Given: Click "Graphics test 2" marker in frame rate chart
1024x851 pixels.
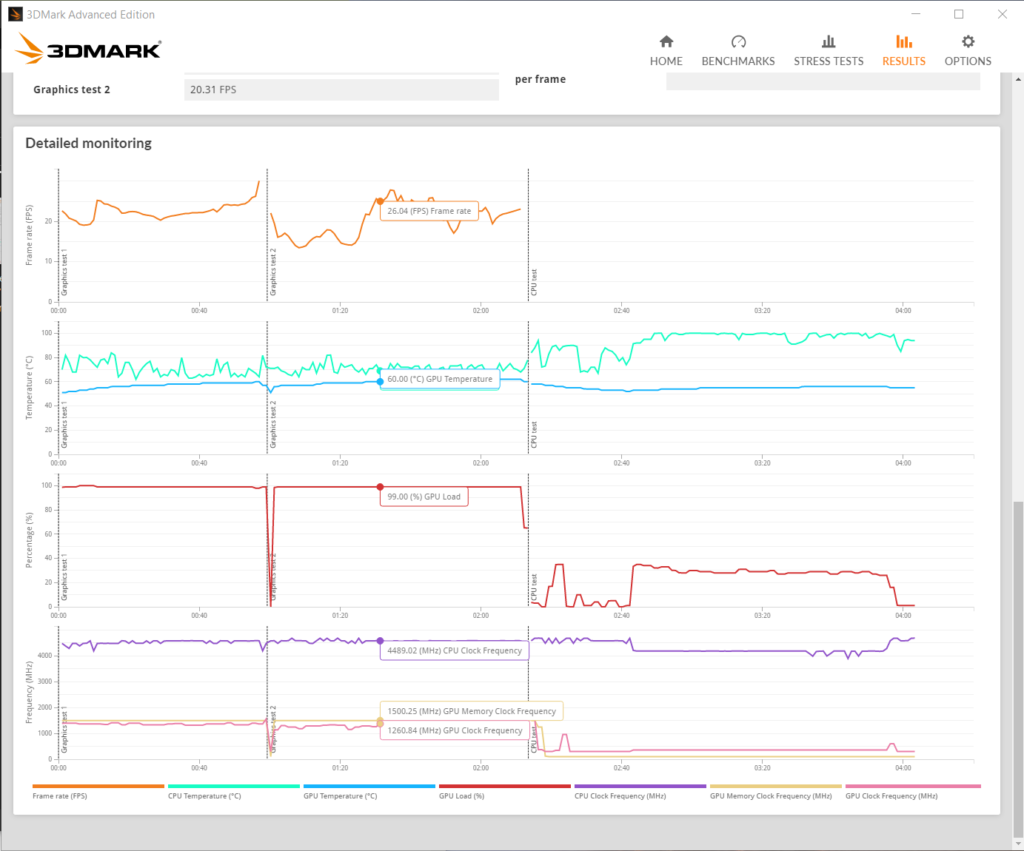Looking at the screenshot, I should (x=273, y=272).
